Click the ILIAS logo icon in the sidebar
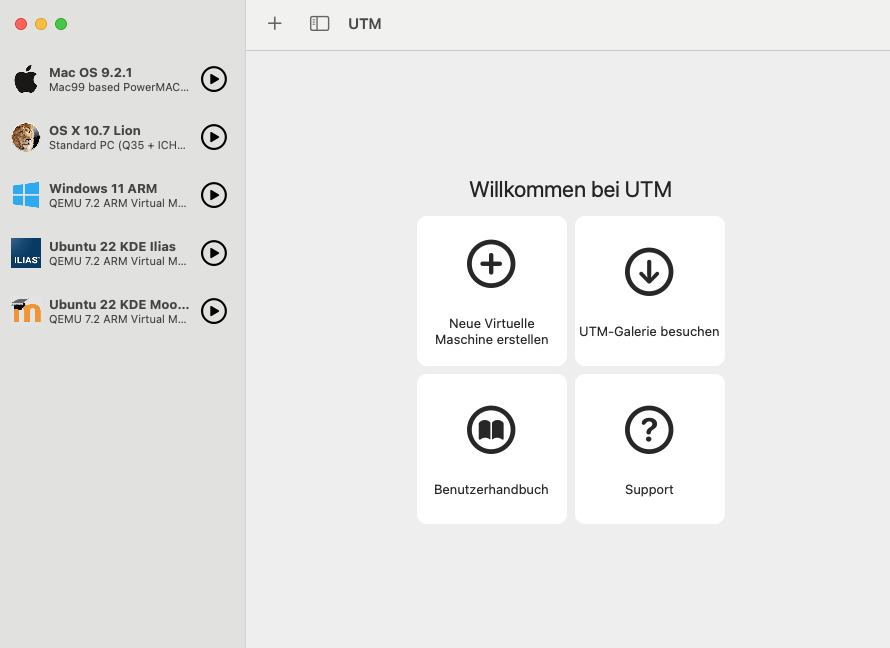Image resolution: width=890 pixels, height=648 pixels. 26,253
